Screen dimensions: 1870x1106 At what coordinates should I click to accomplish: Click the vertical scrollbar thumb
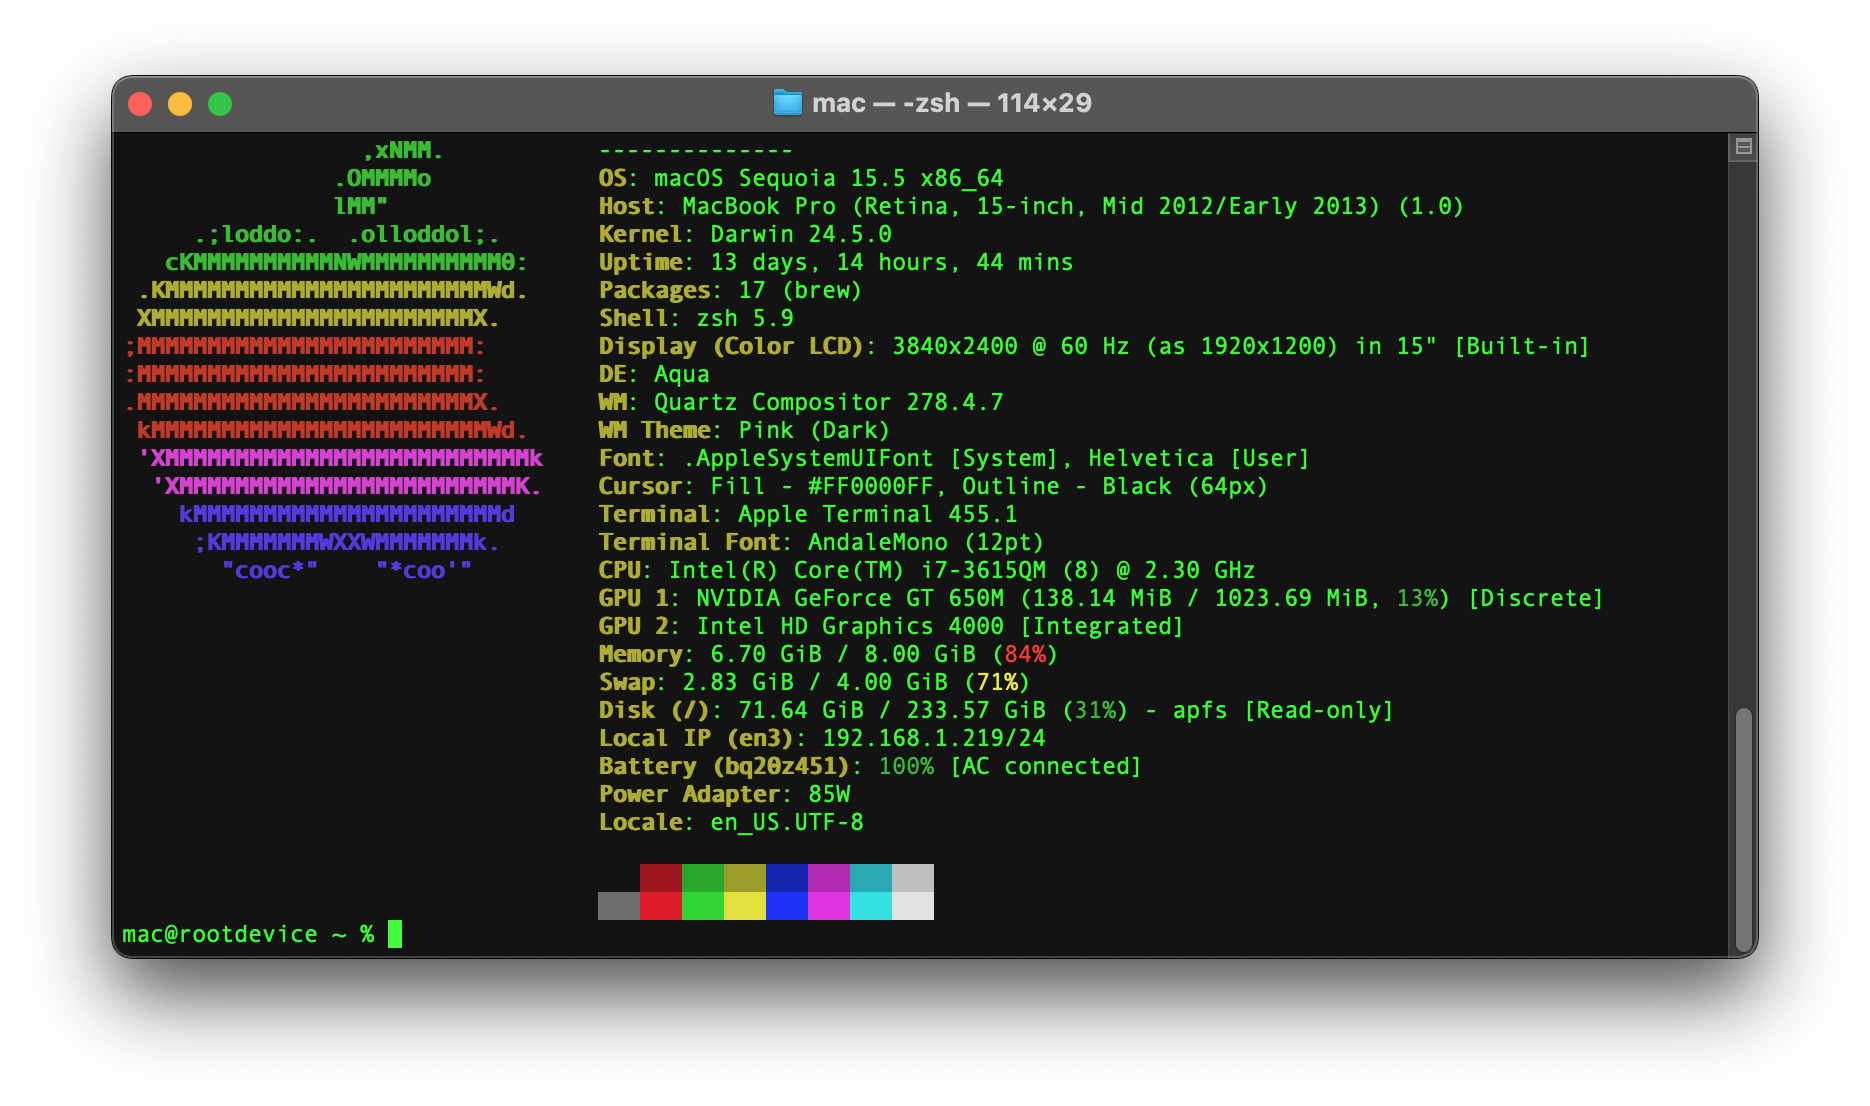[1743, 830]
